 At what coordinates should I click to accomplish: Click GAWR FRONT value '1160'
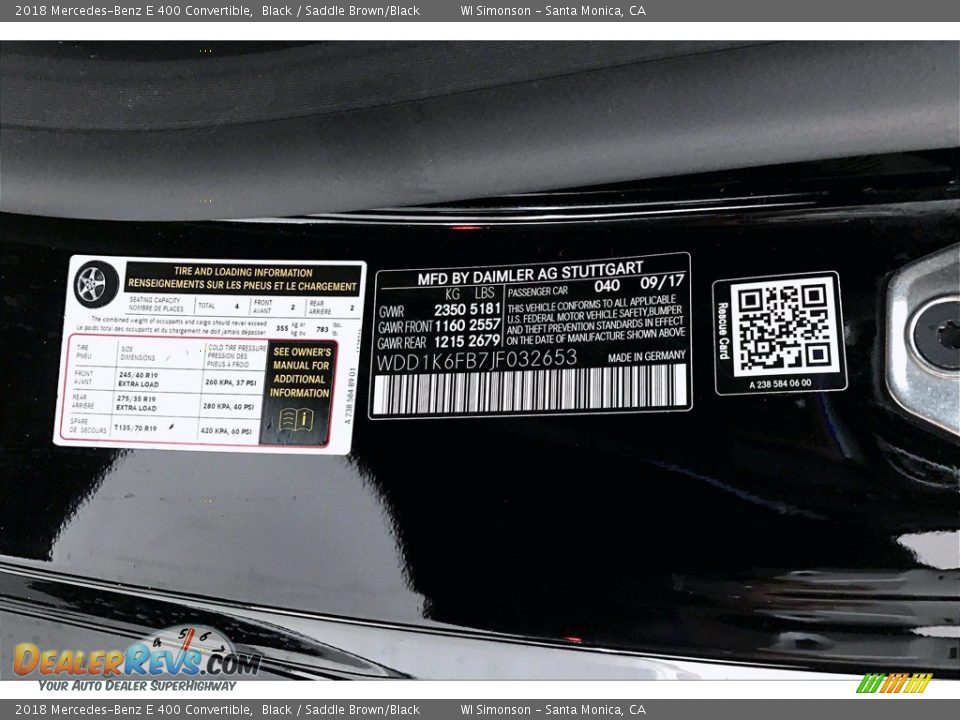450,326
